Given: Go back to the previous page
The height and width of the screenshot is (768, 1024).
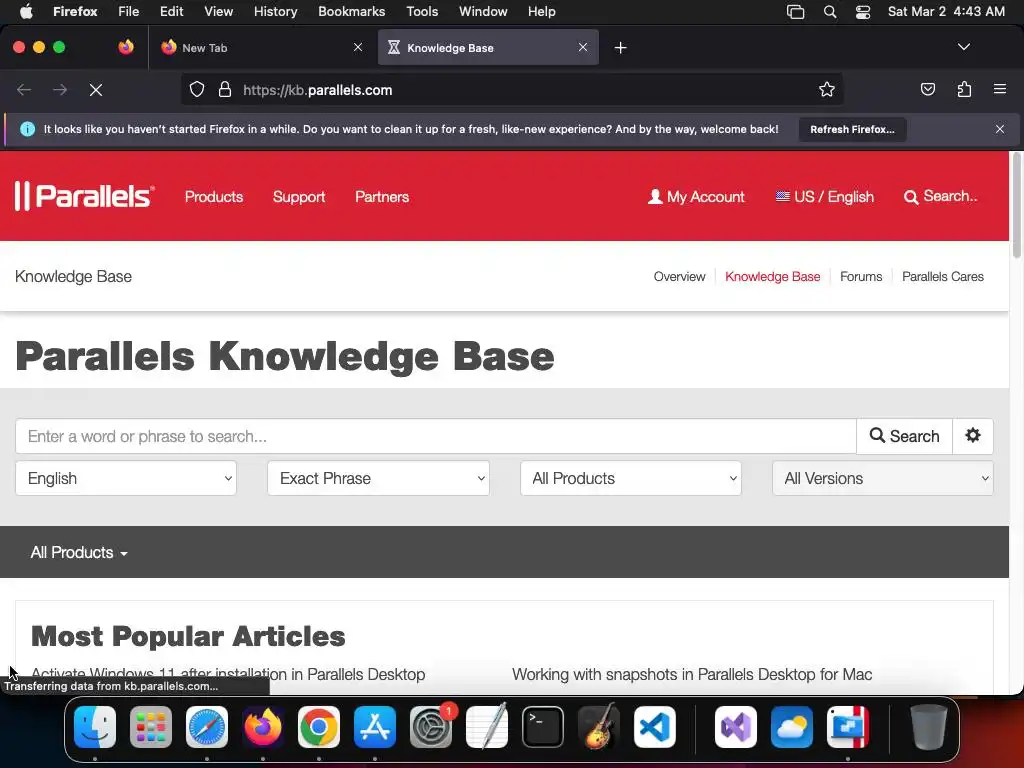Looking at the screenshot, I should click(x=24, y=90).
